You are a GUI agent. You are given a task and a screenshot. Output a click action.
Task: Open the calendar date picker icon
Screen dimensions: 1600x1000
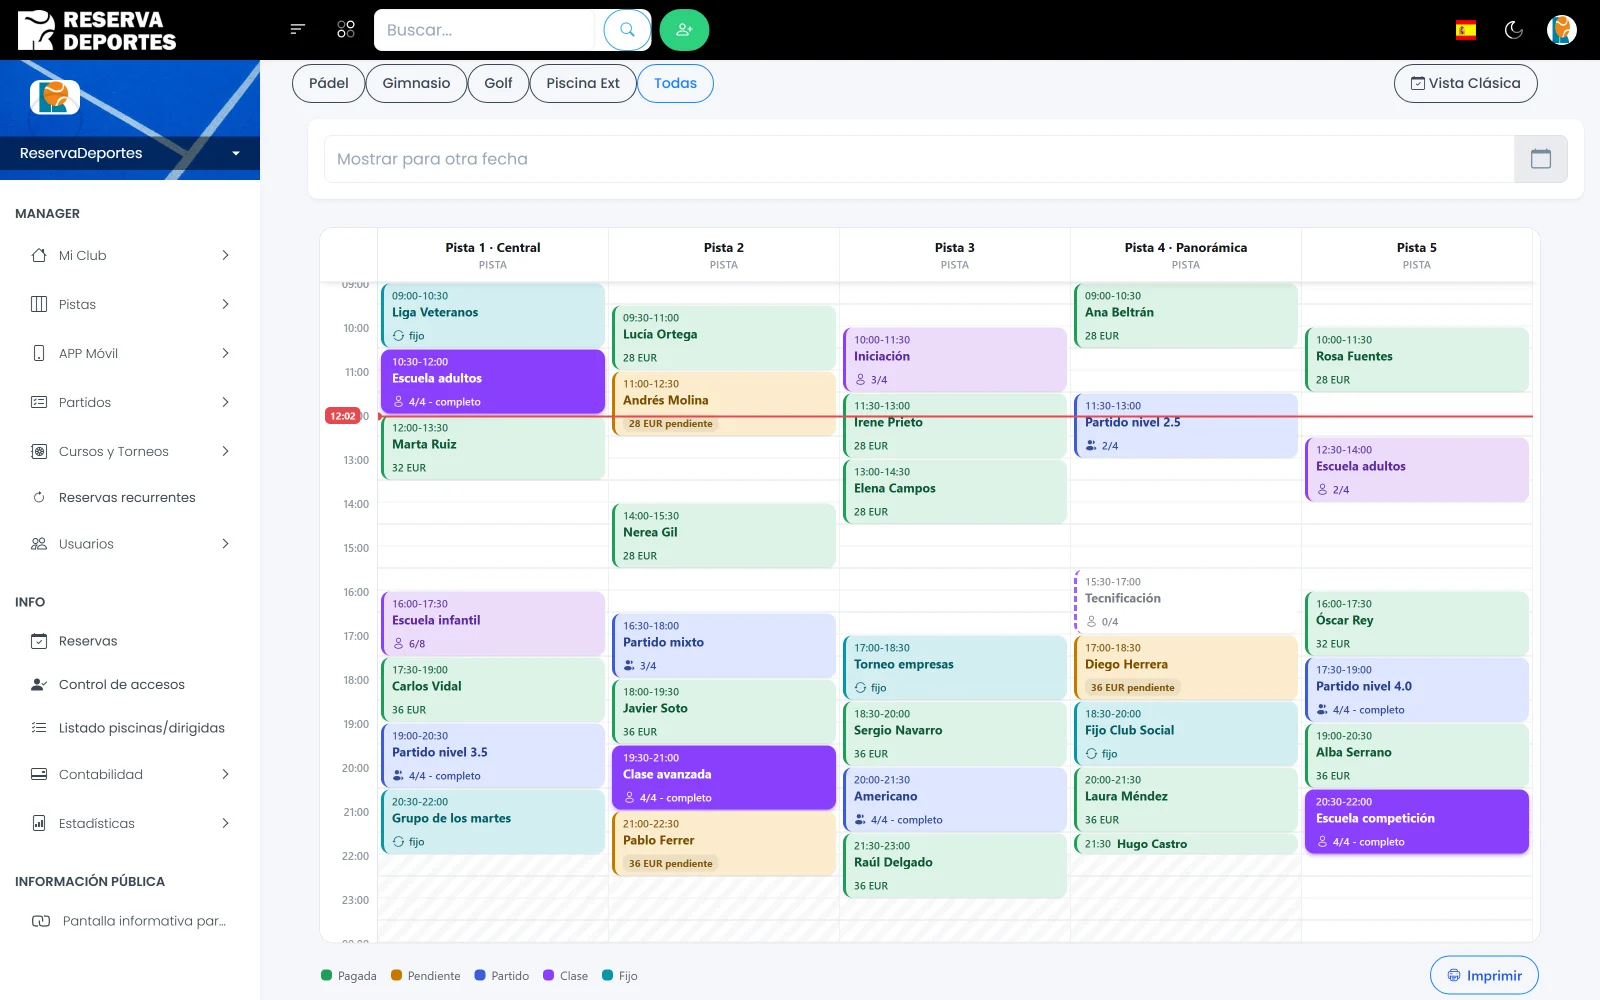(x=1541, y=159)
